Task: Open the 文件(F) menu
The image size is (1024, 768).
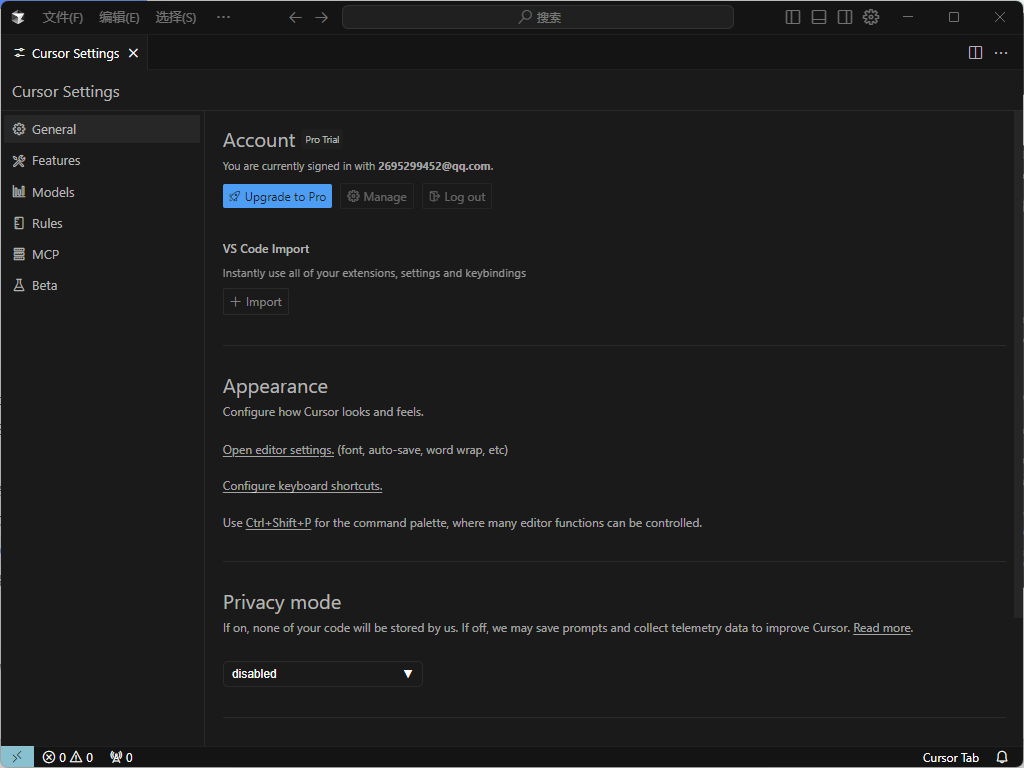Action: [x=63, y=18]
